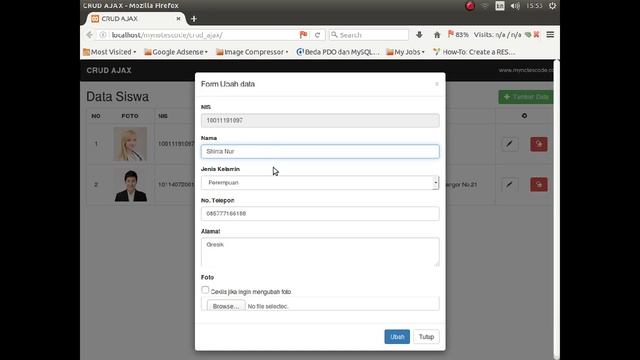This screenshot has height=360, width=640.
Task: Click the Nama input field
Action: pos(320,151)
